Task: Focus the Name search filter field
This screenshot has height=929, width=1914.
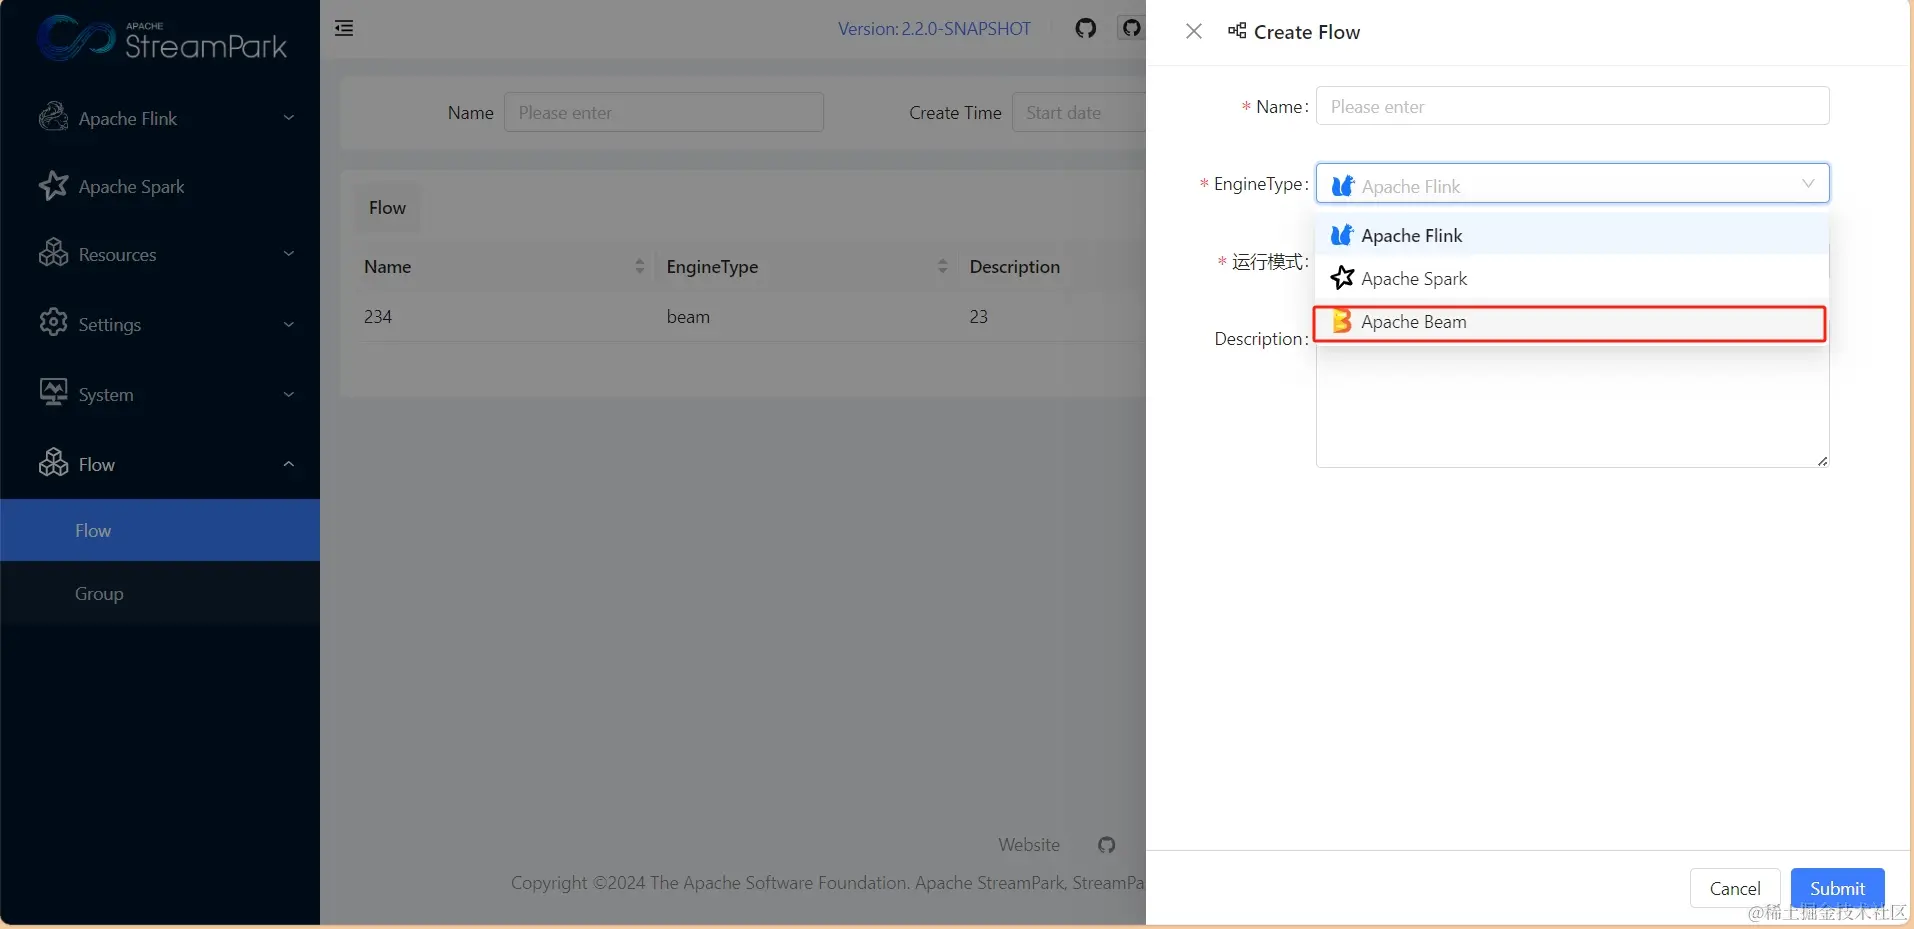Action: (x=664, y=112)
